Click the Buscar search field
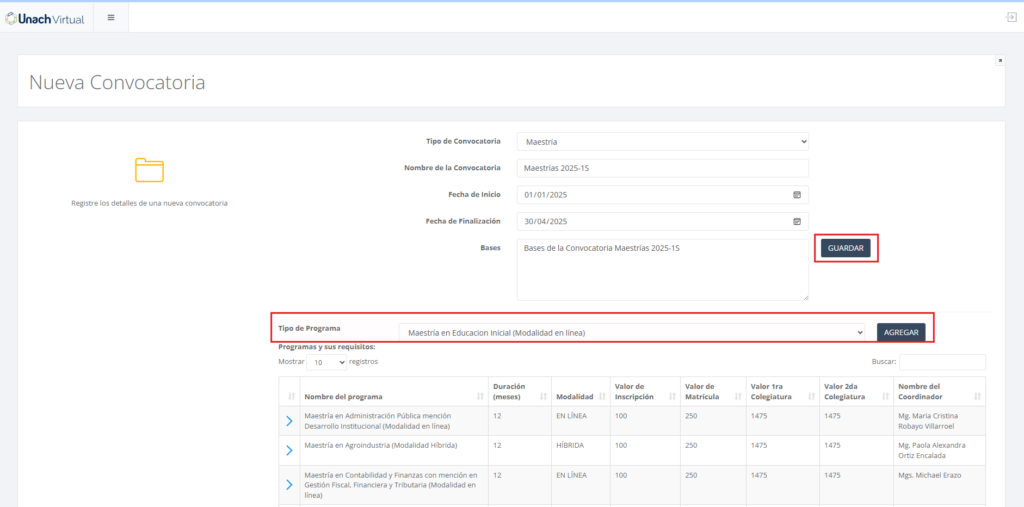 [x=942, y=362]
